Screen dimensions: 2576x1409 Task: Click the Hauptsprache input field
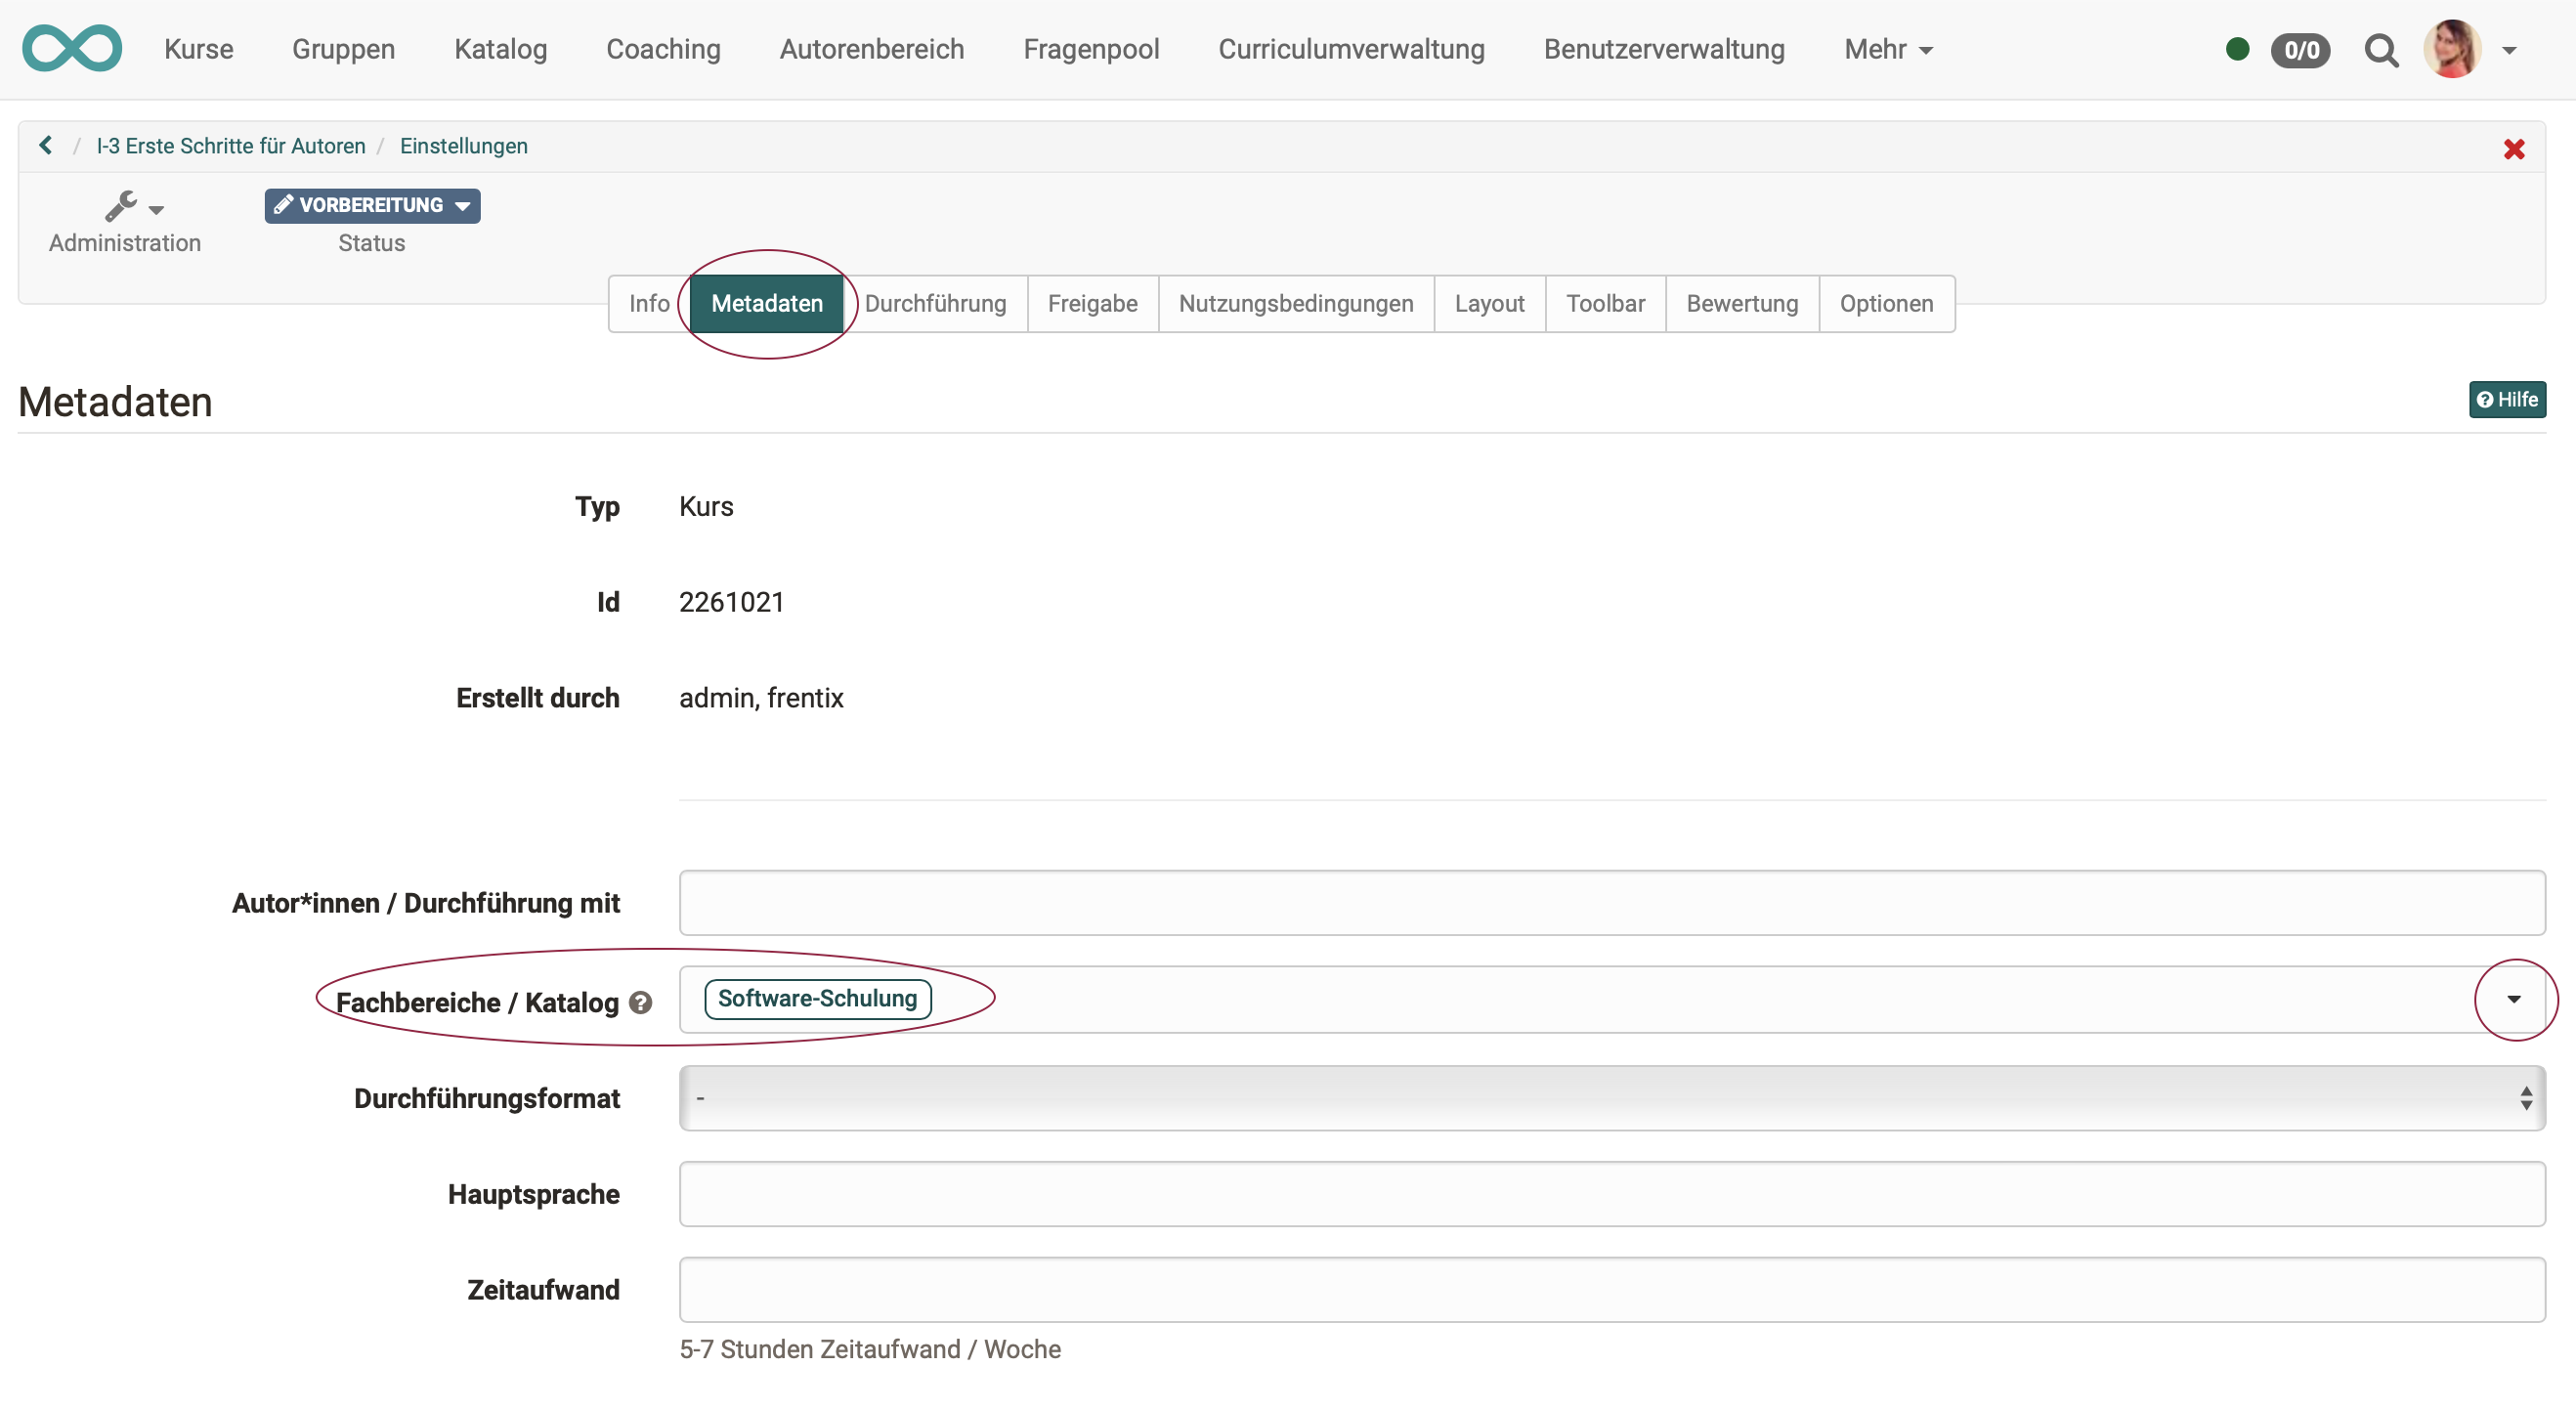pyautogui.click(x=1611, y=1194)
